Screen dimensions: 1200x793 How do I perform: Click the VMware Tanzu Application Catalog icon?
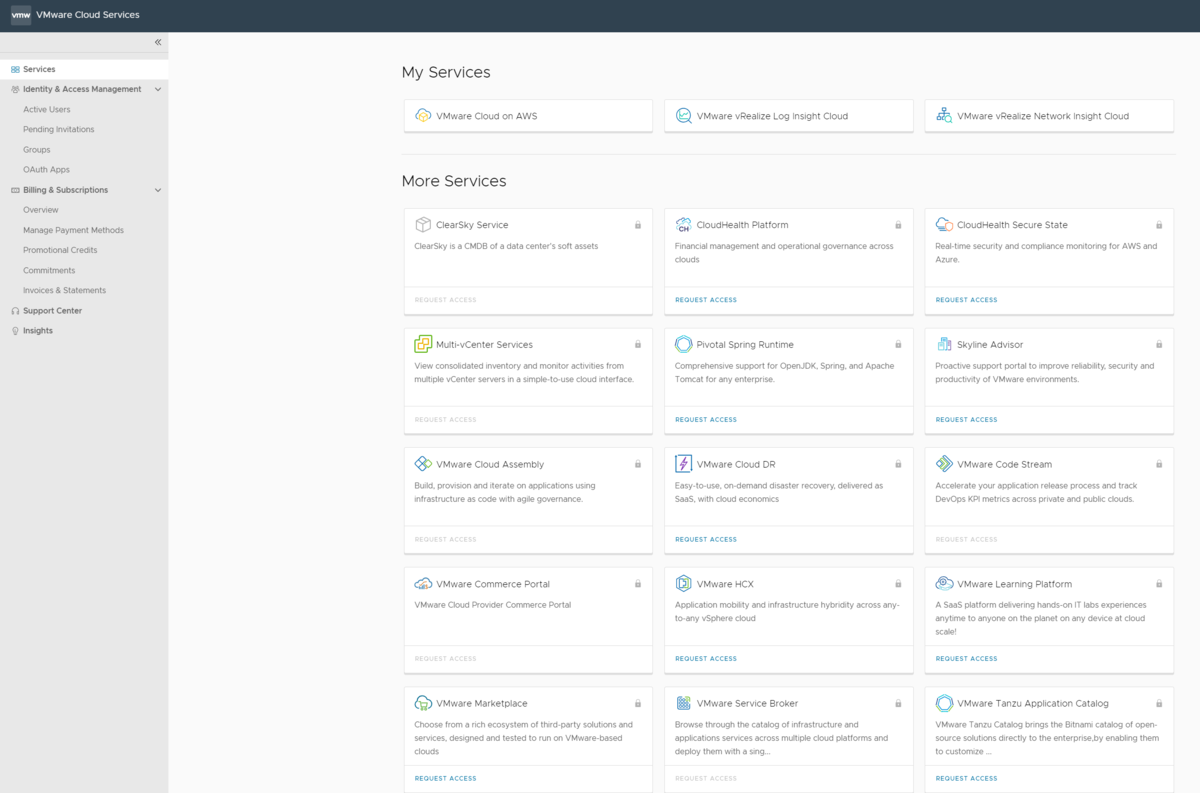pos(944,703)
